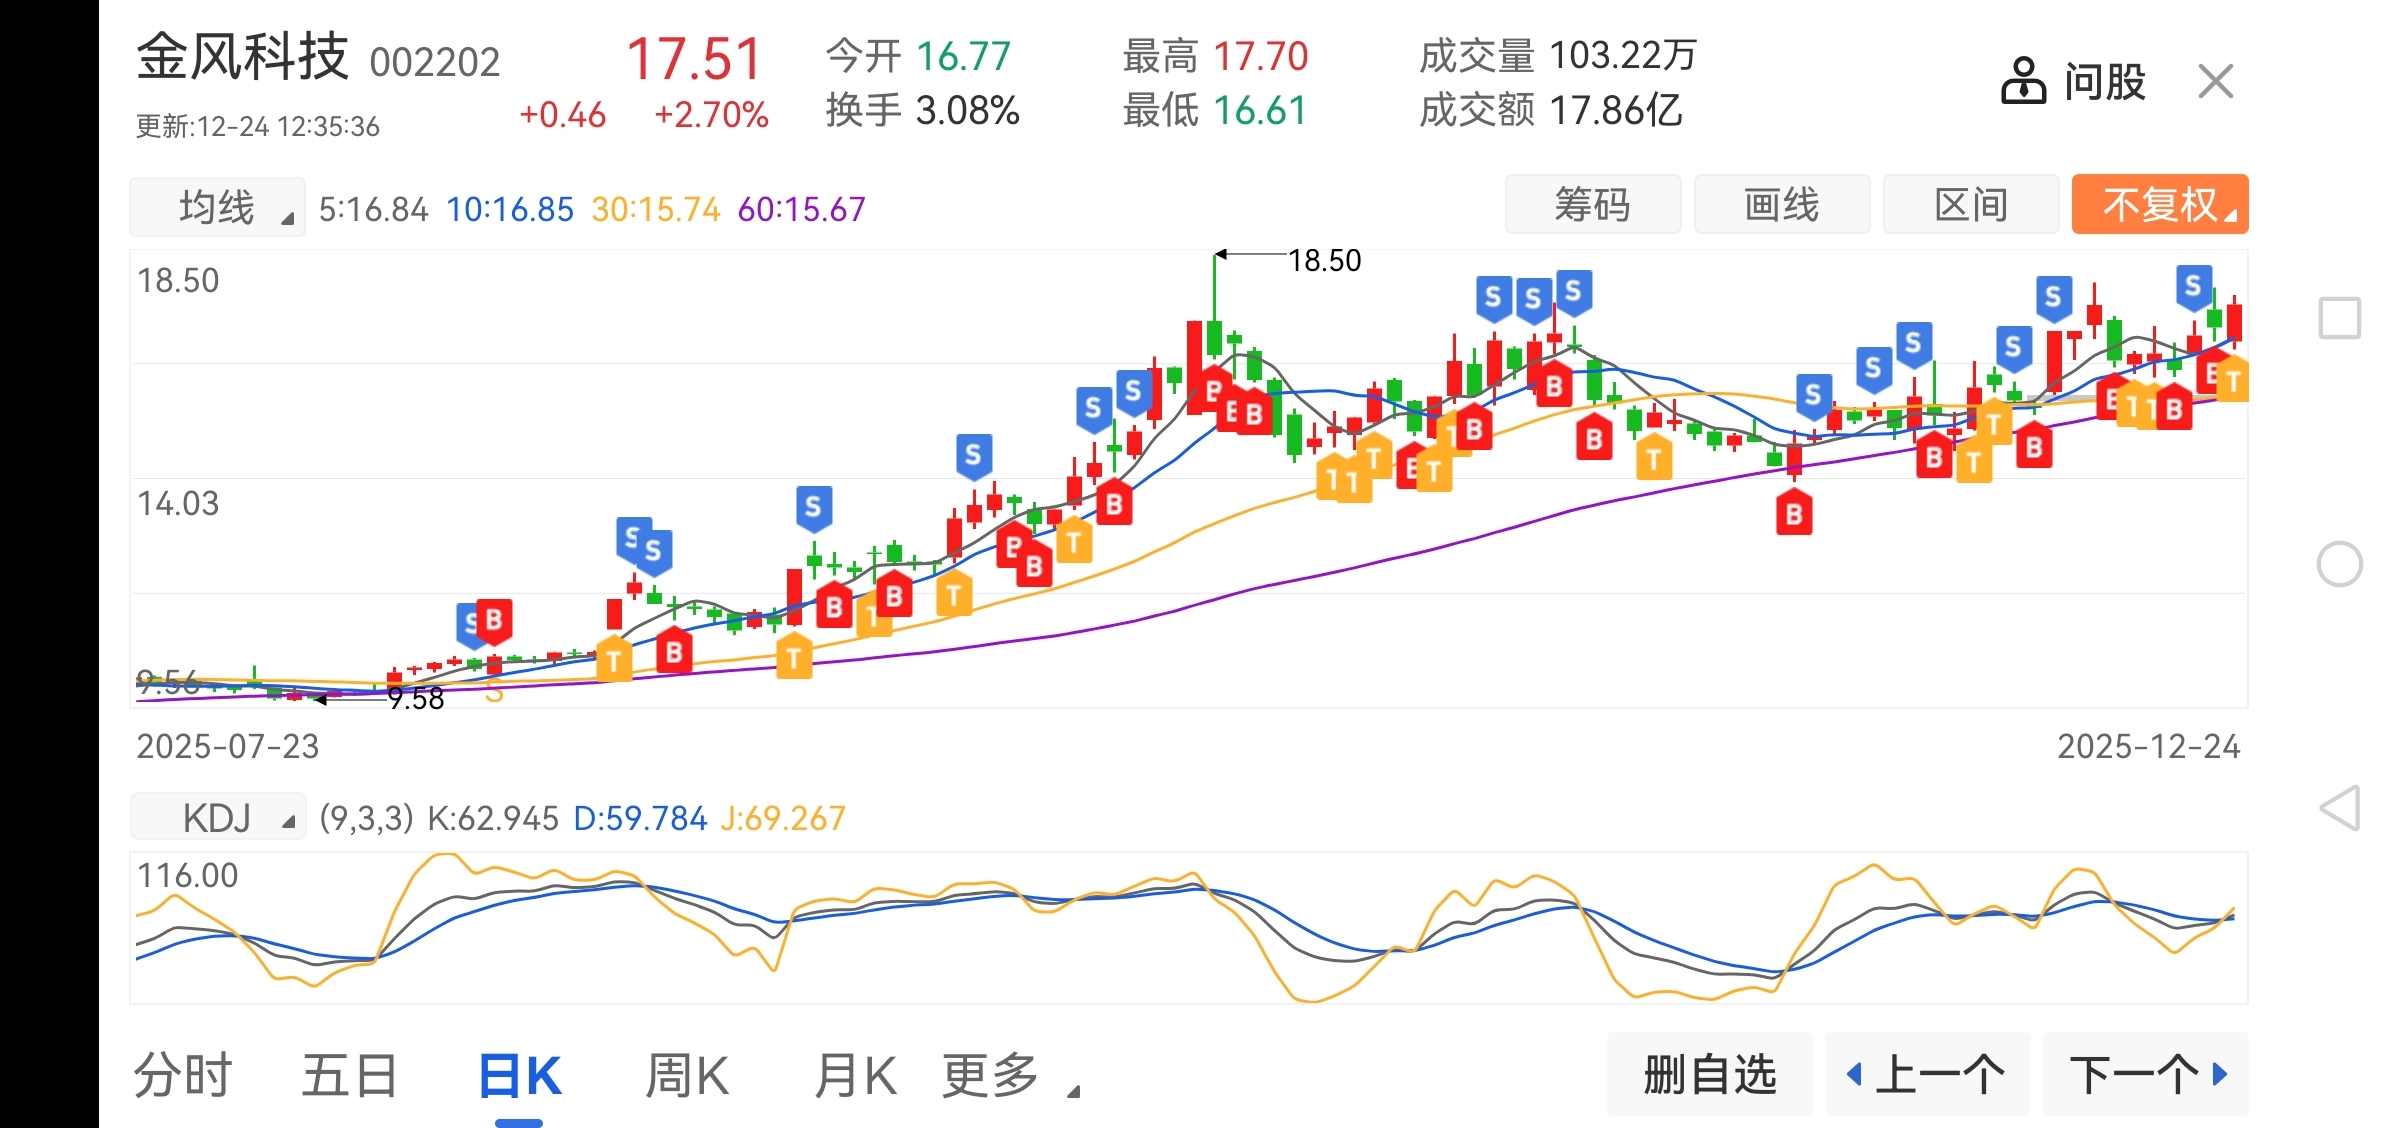Image resolution: width=2400 pixels, height=1128 pixels.
Task: Open the KDJ indicator dropdown
Action: click(x=218, y=818)
